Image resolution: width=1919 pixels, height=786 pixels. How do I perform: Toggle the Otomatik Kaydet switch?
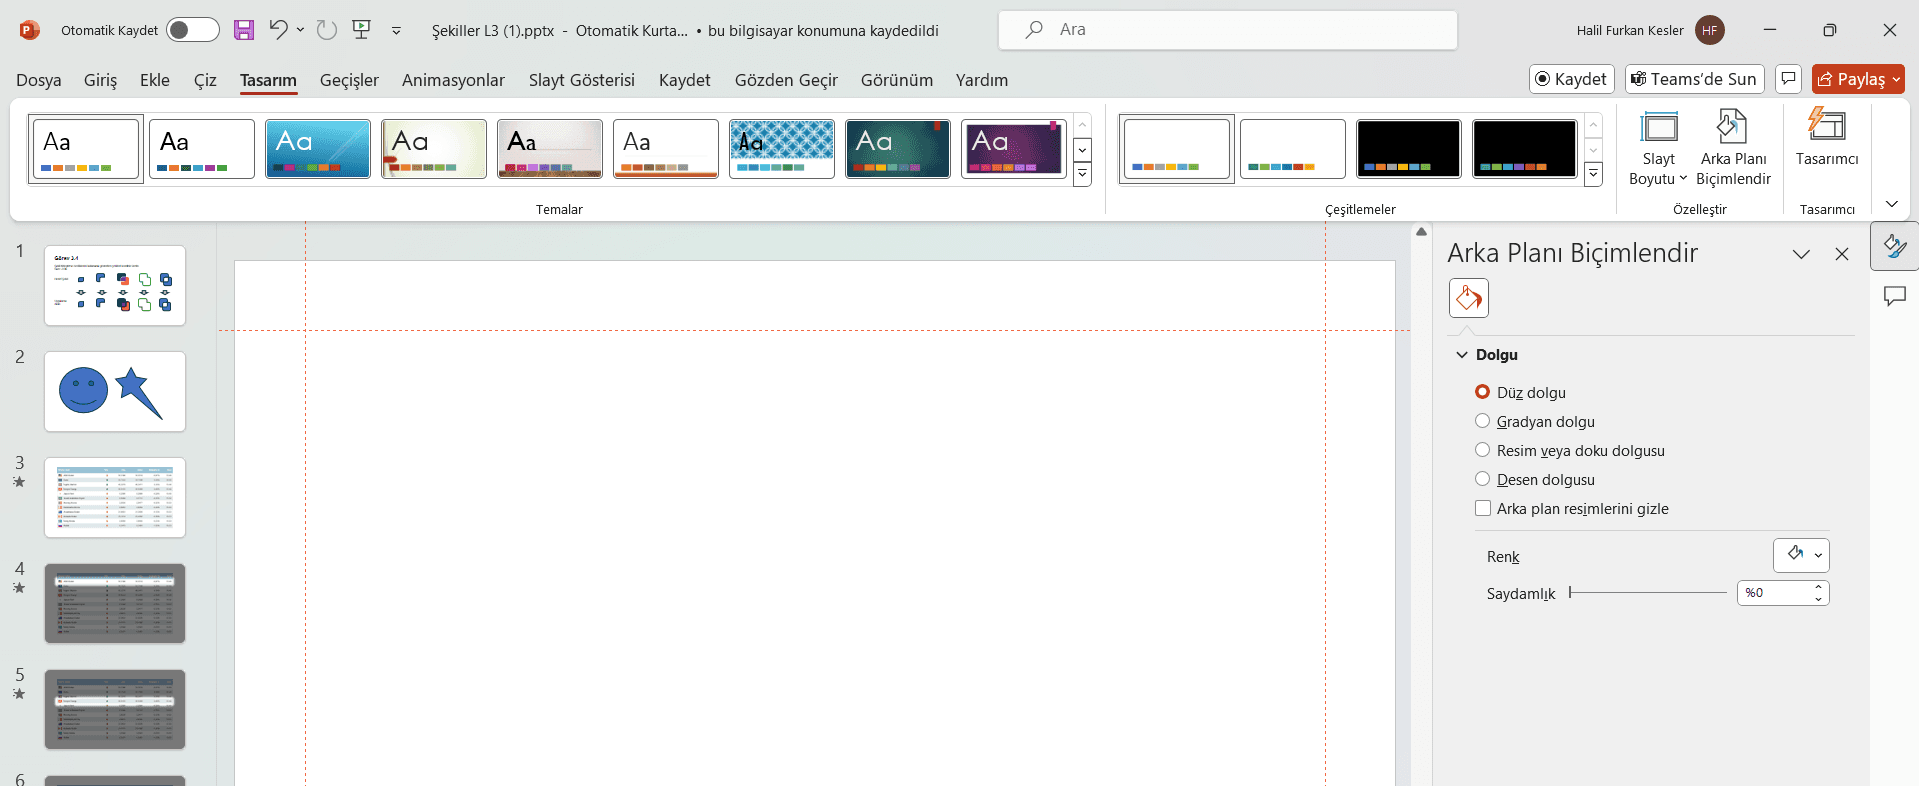coord(193,30)
